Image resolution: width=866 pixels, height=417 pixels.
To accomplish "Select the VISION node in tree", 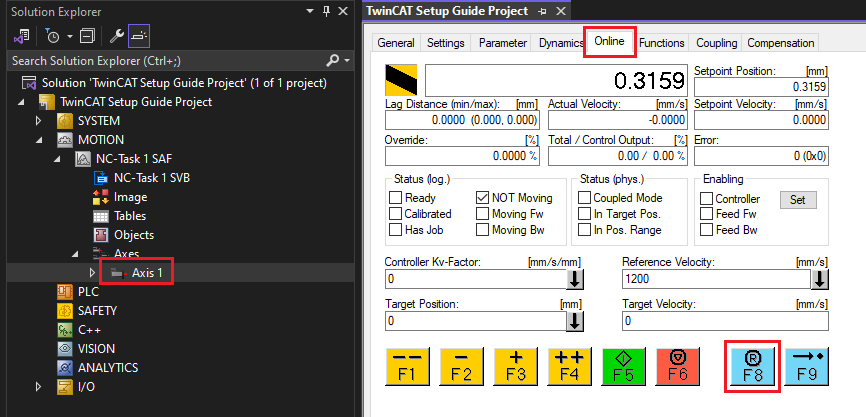I will pyautogui.click(x=96, y=349).
